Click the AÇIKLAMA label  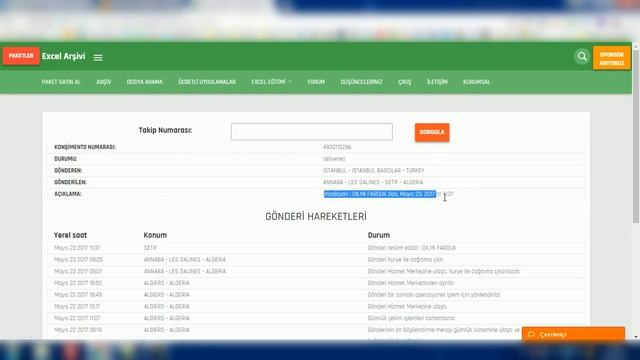tap(68, 194)
